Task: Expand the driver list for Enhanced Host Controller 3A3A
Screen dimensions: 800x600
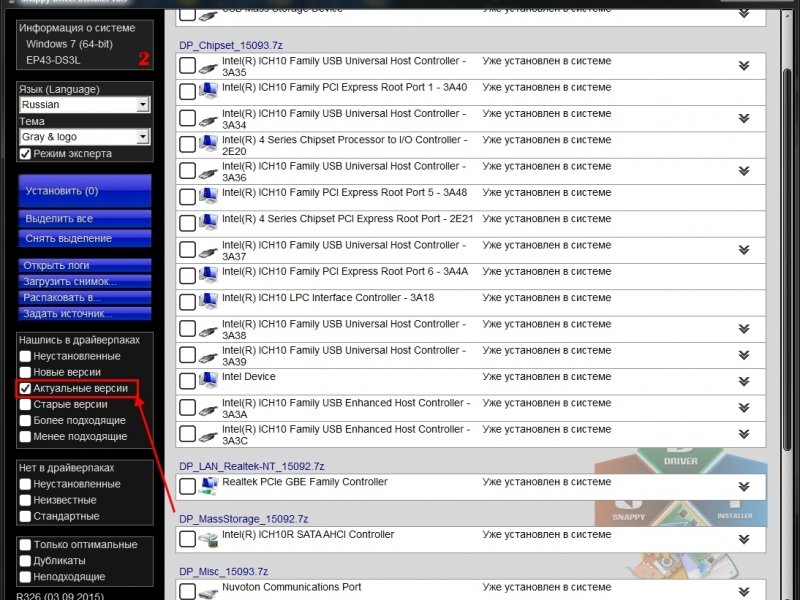Action: 744,408
